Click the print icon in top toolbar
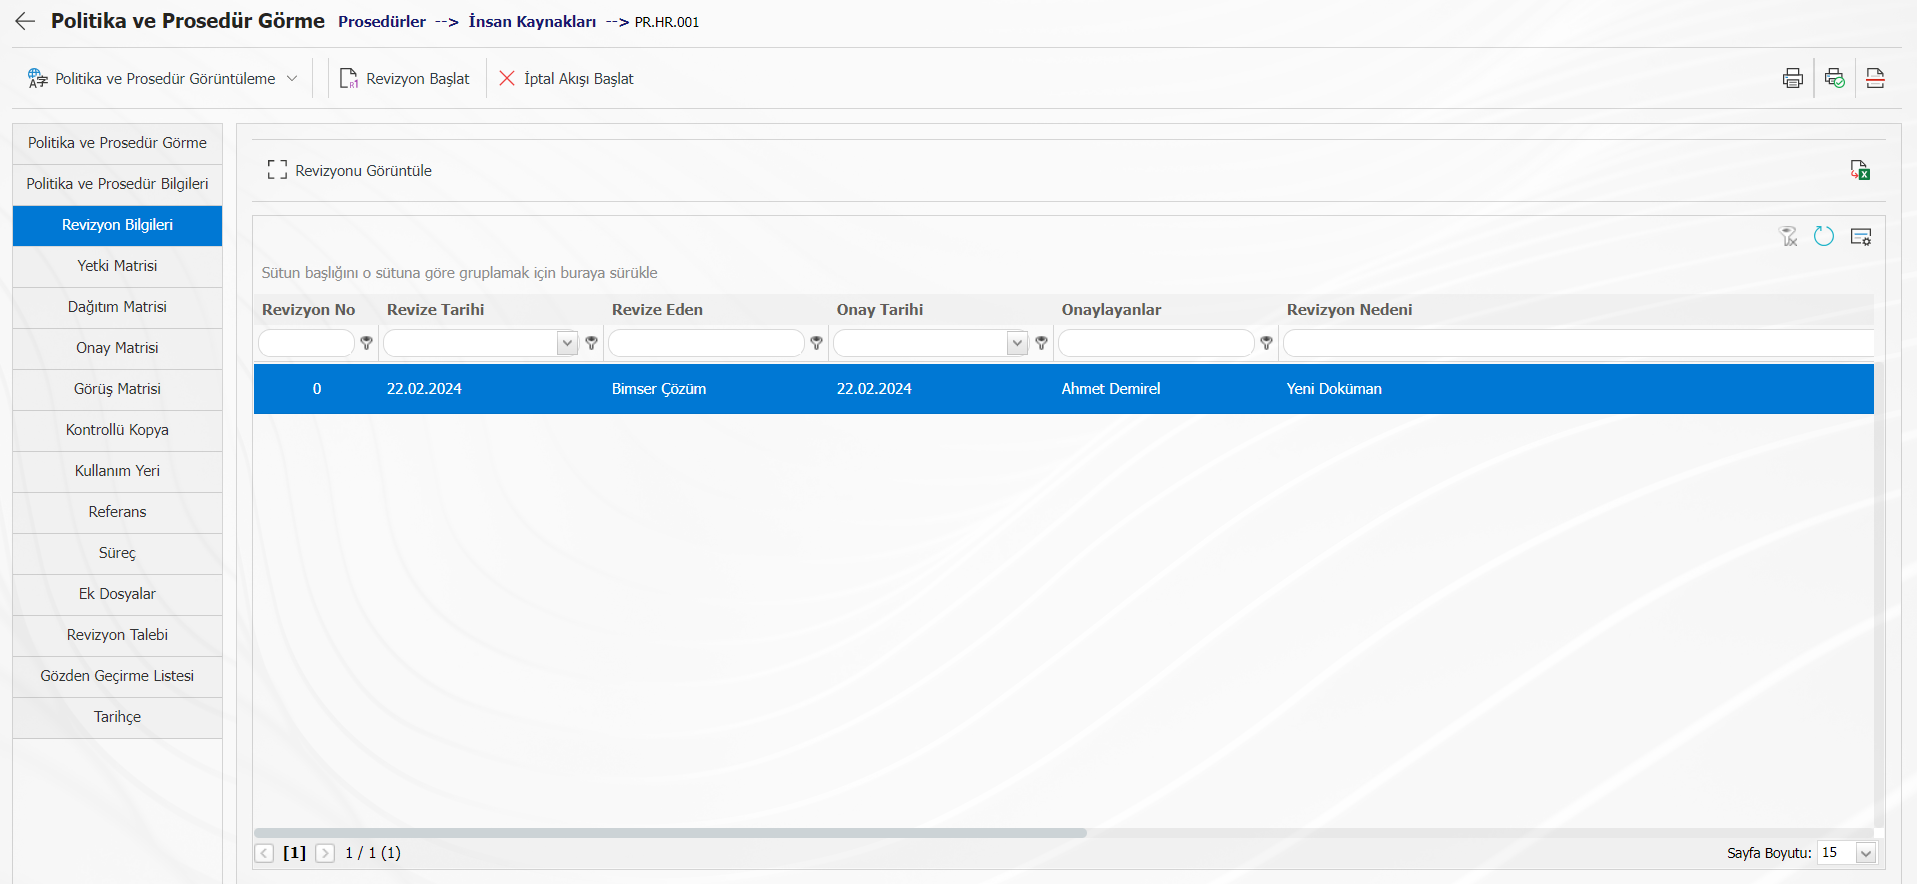Image resolution: width=1917 pixels, height=884 pixels. (x=1793, y=78)
